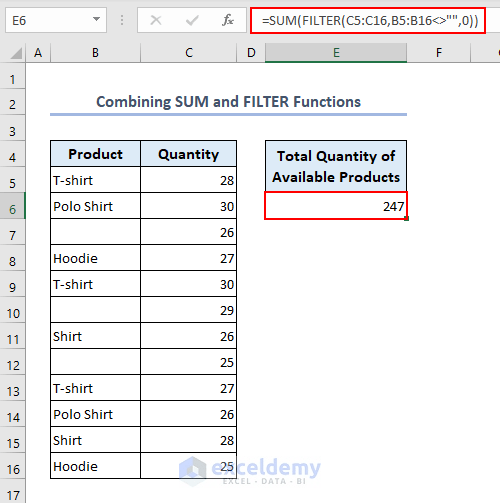
Task: Select 'Hoodie' cell in row 8
Action: point(95,258)
